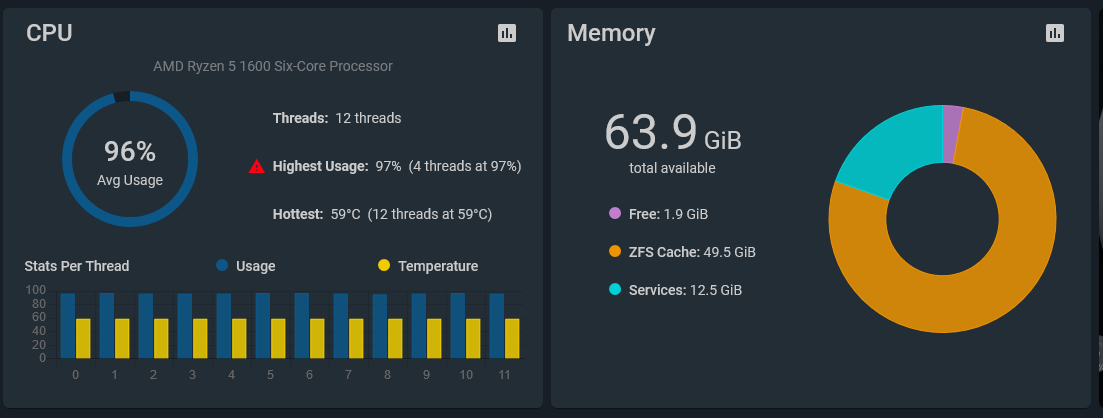Click the CPU widget title

49,33
